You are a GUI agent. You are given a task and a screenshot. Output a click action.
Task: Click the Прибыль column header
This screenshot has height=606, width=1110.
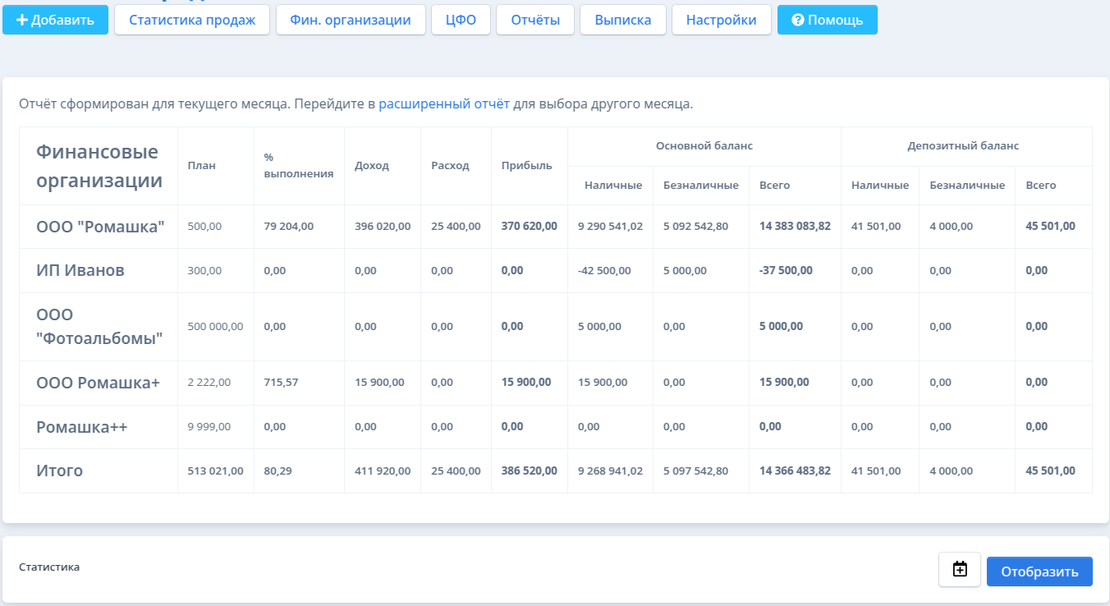pos(526,166)
